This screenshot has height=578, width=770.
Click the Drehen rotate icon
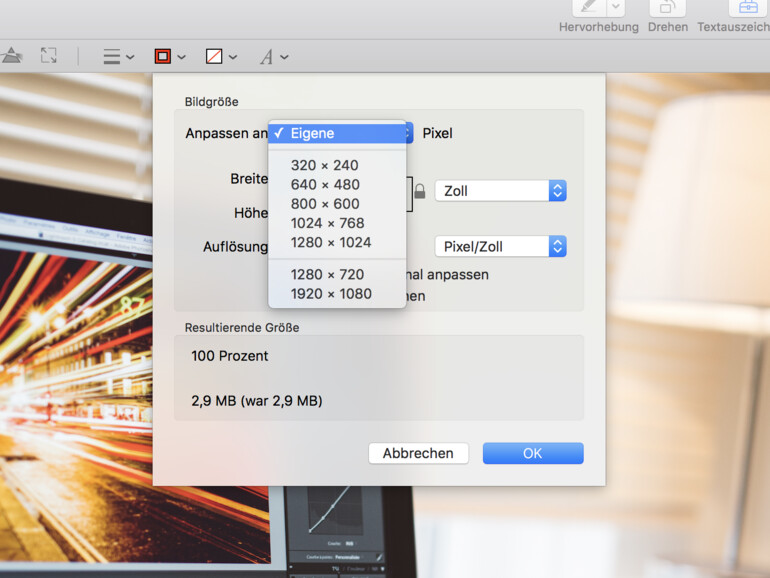667,6
